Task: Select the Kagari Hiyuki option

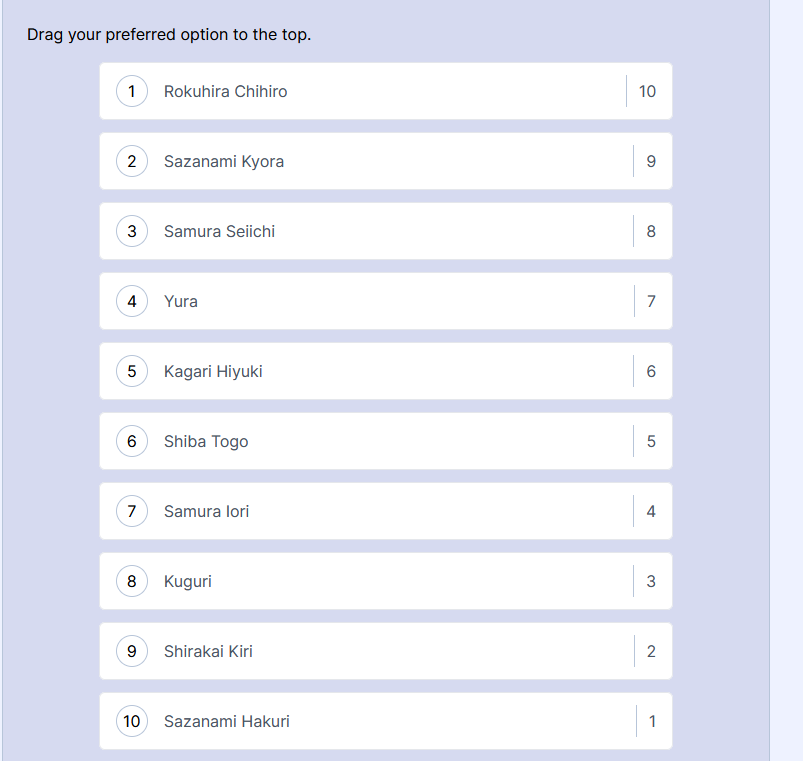Action: click(213, 372)
